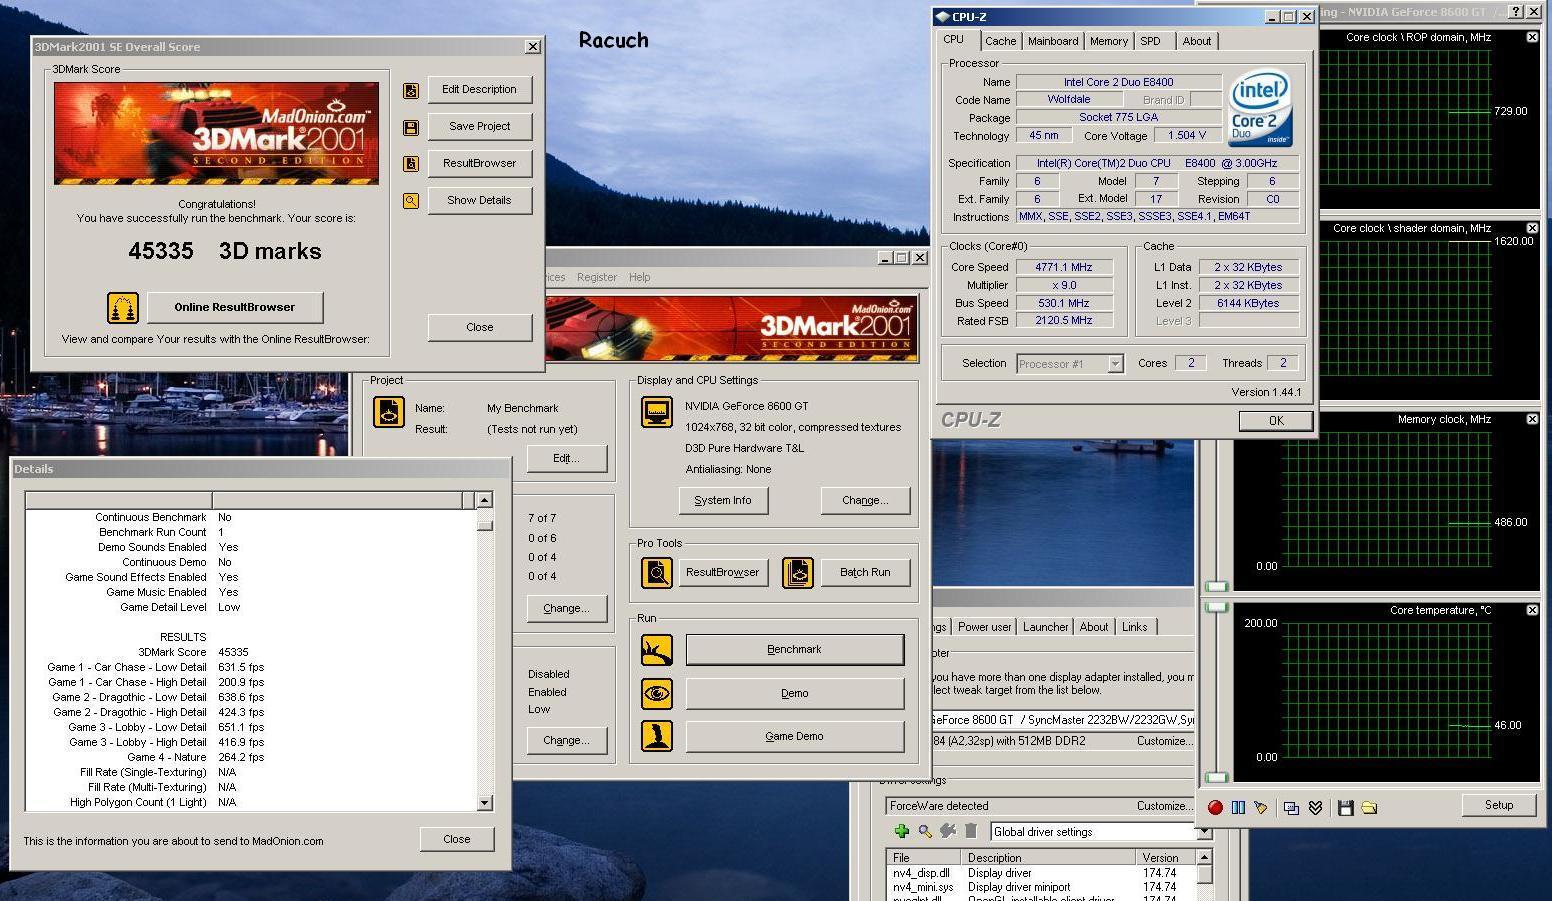The height and width of the screenshot is (901, 1552).
Task: Open the Help menu in 3DMark2001
Action: (639, 277)
